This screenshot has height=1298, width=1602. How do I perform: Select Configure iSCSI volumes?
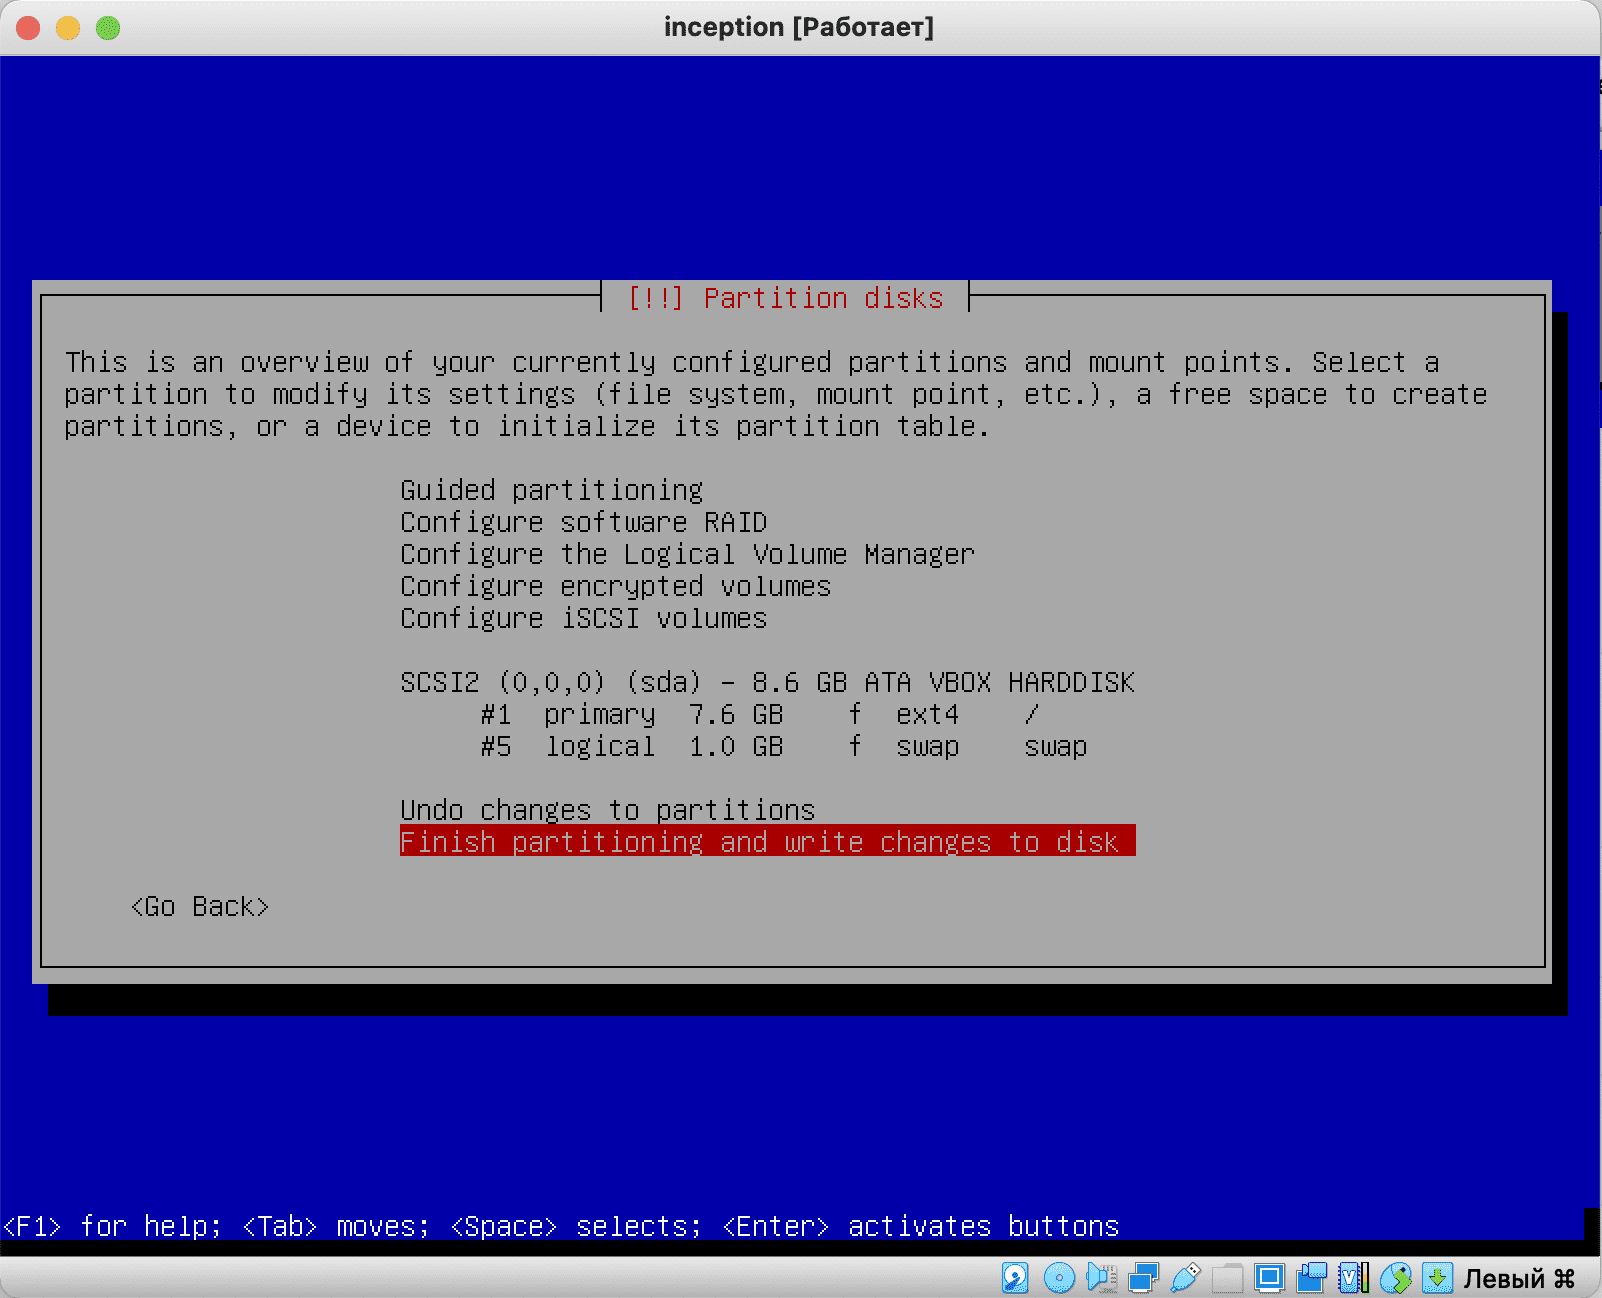584,618
